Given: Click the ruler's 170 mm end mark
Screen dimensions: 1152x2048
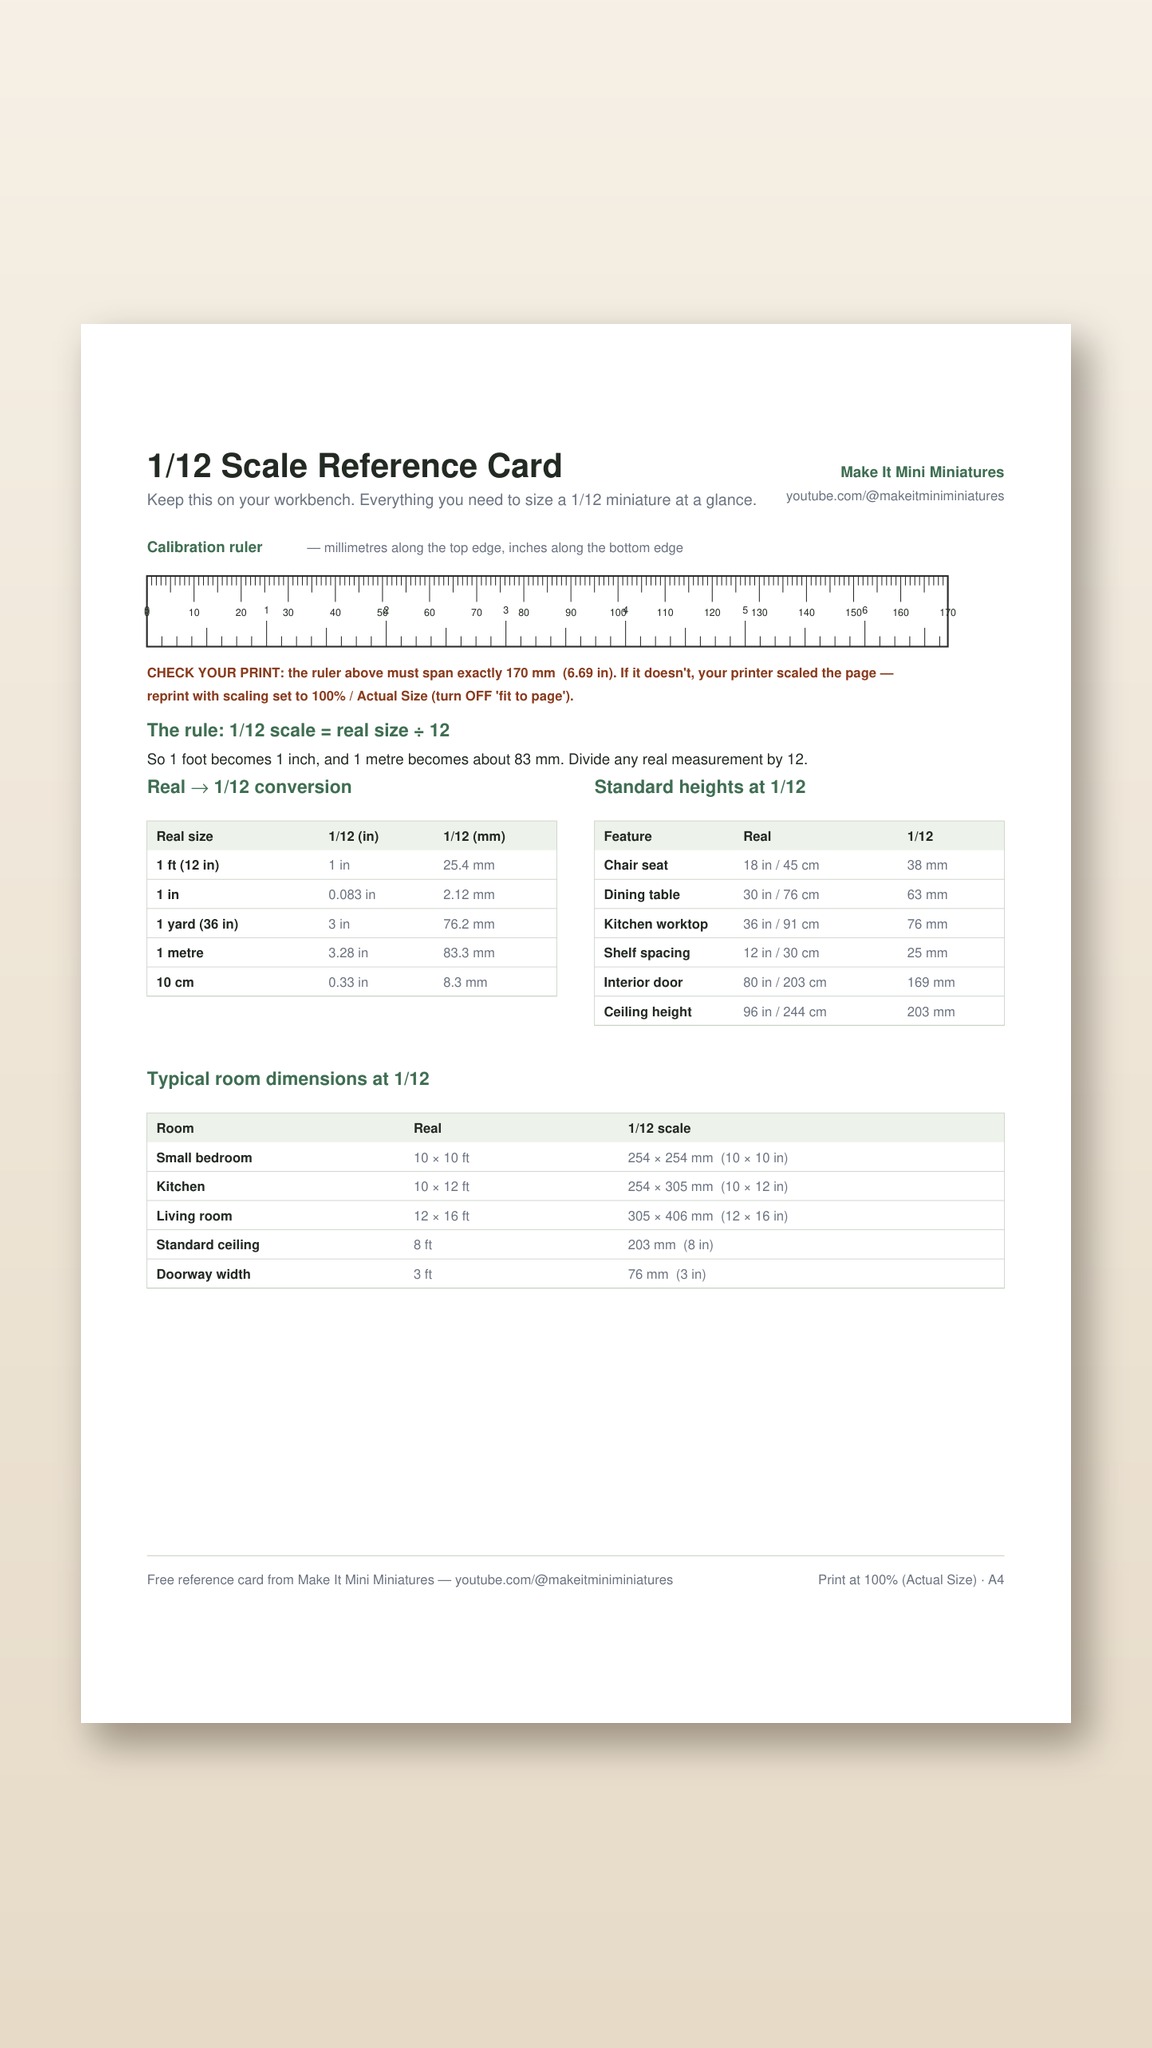Looking at the screenshot, I should [947, 612].
